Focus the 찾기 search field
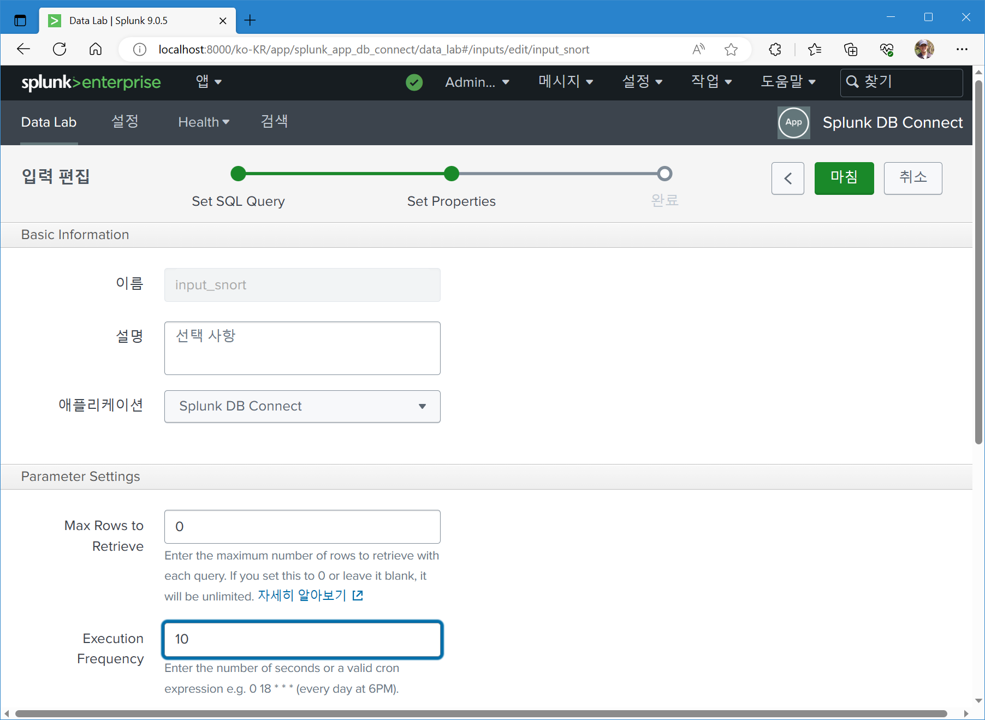 click(x=901, y=82)
